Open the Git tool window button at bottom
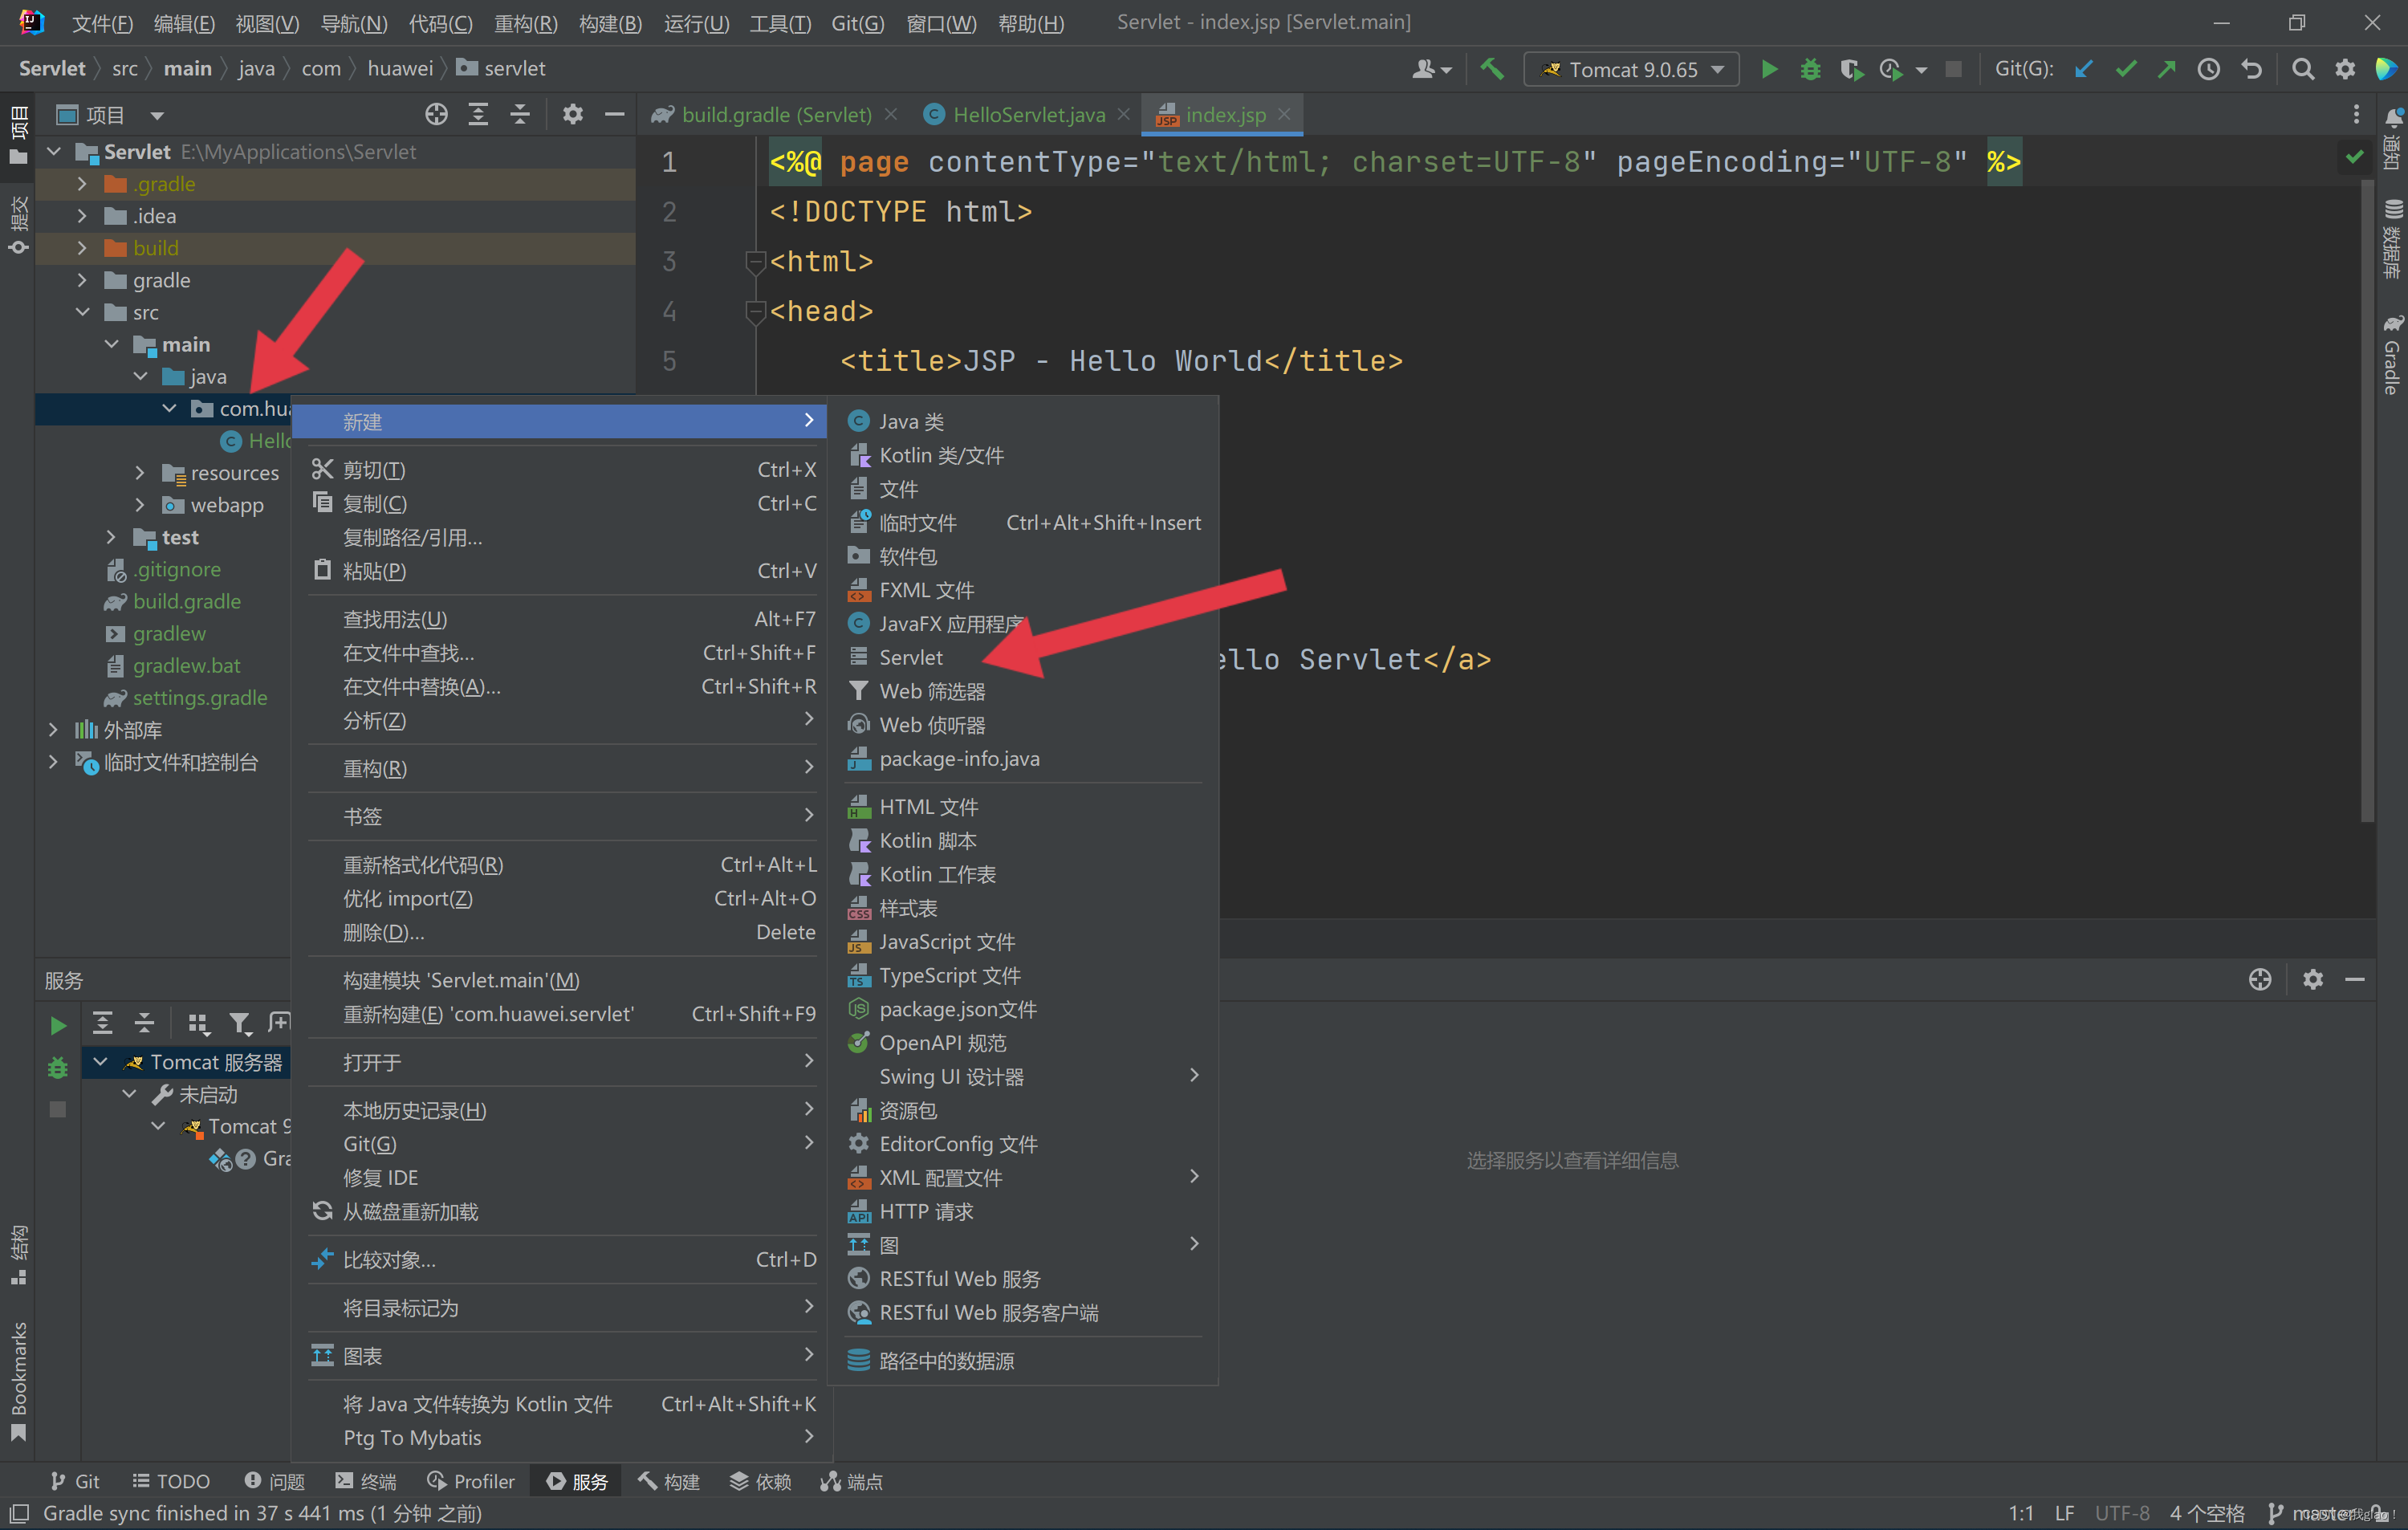 [x=75, y=1481]
